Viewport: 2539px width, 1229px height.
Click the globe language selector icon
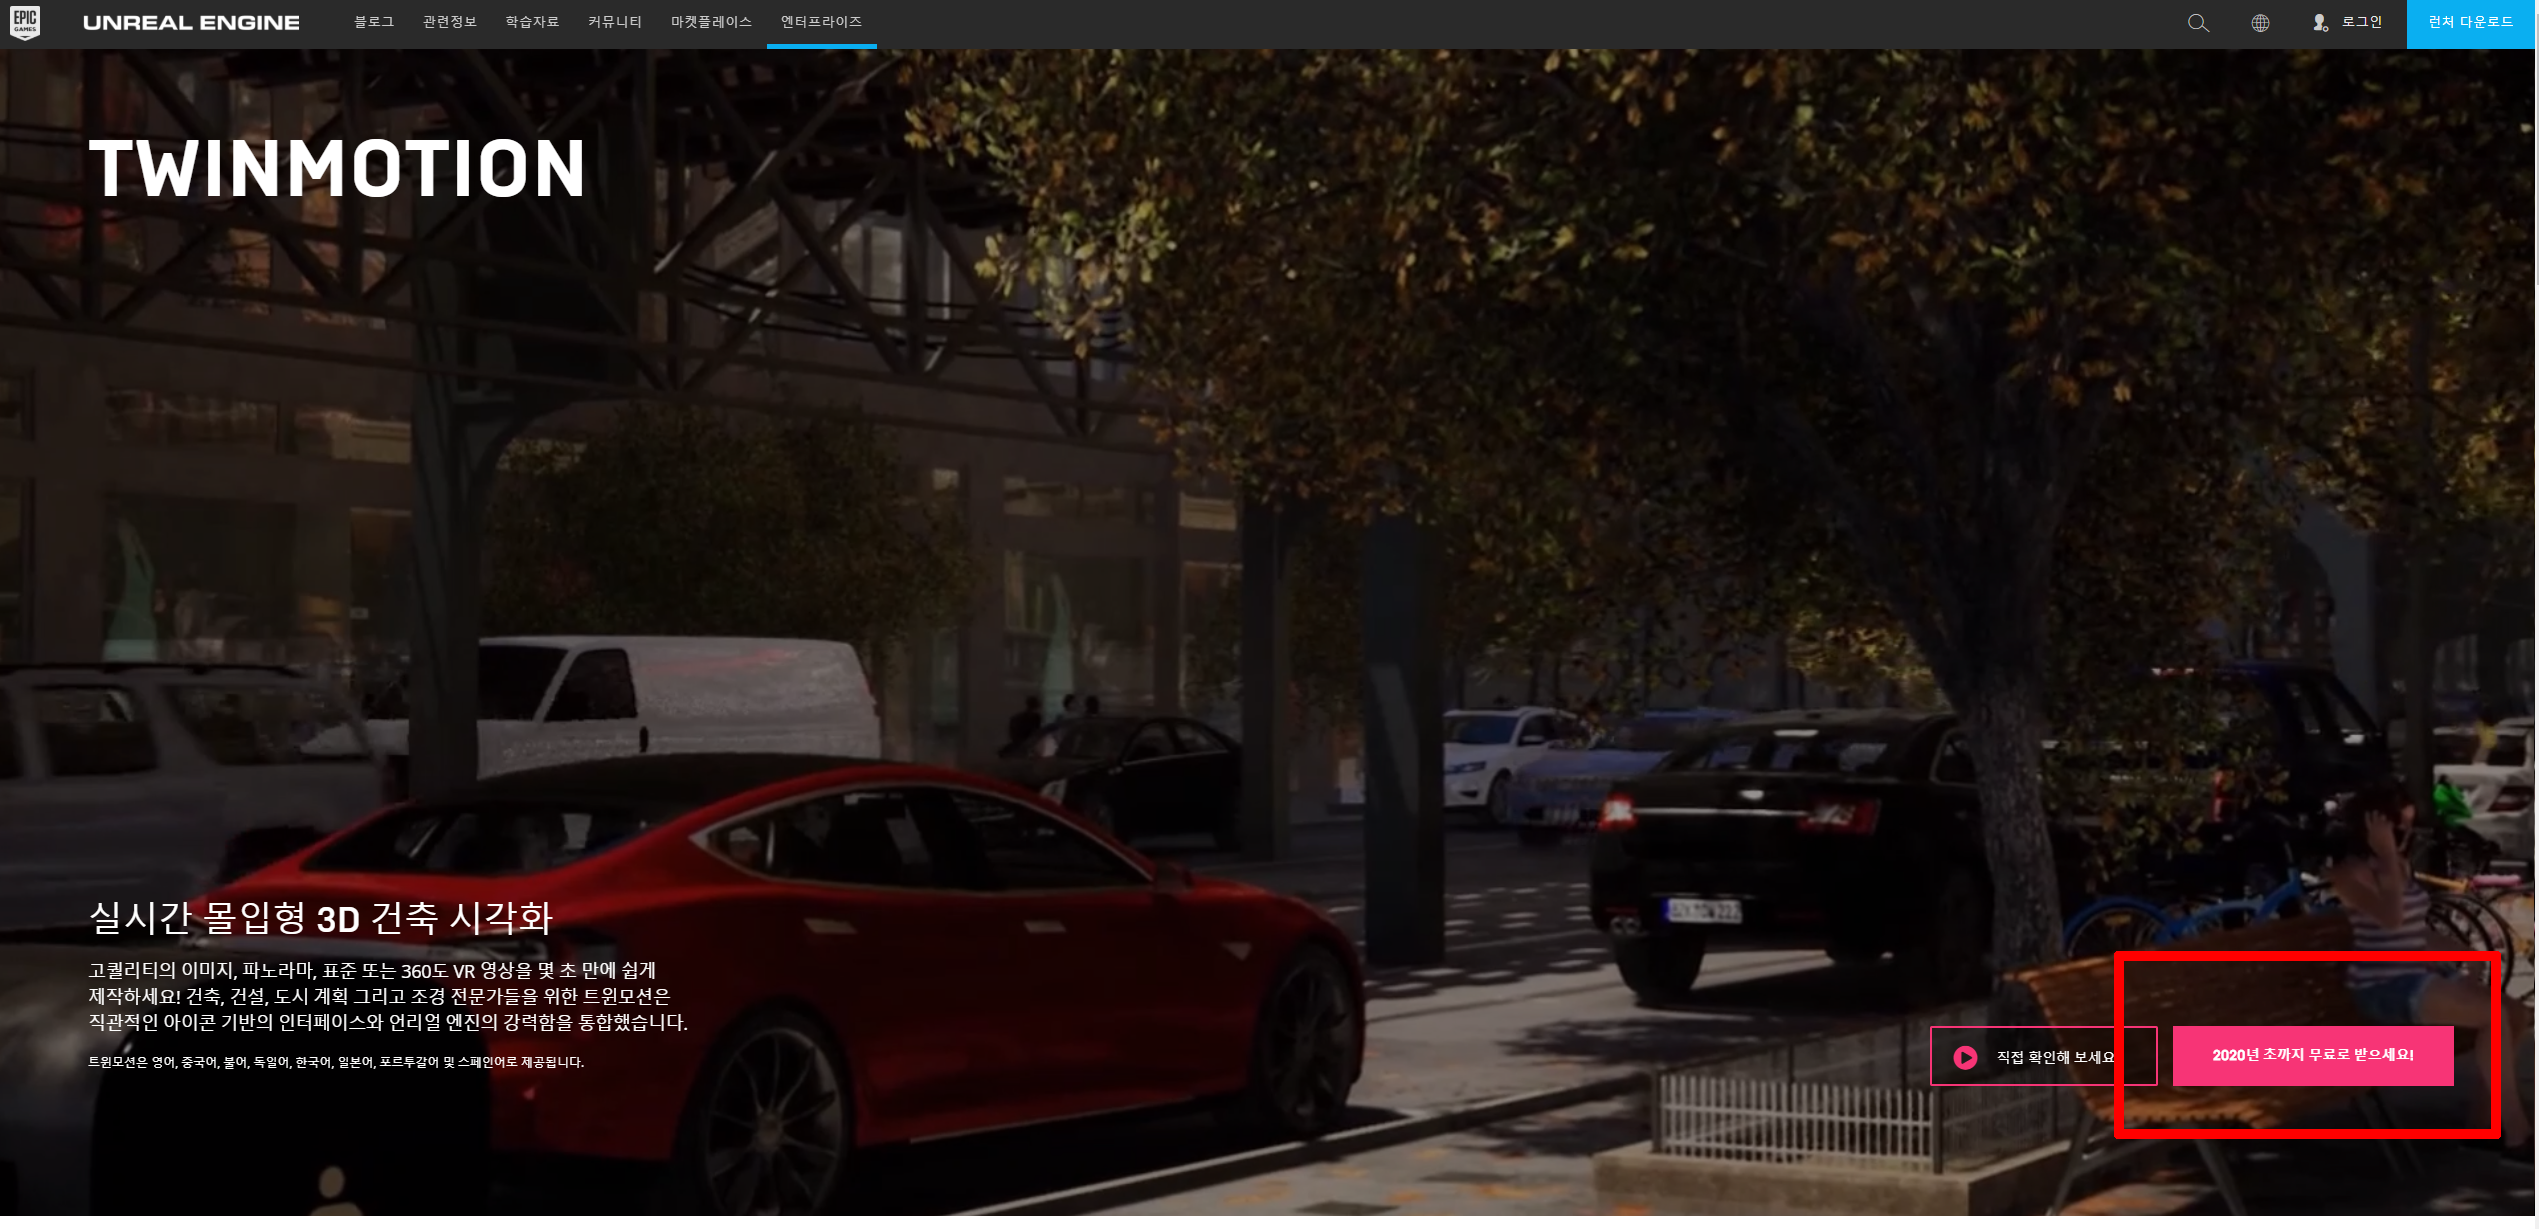(x=2259, y=23)
